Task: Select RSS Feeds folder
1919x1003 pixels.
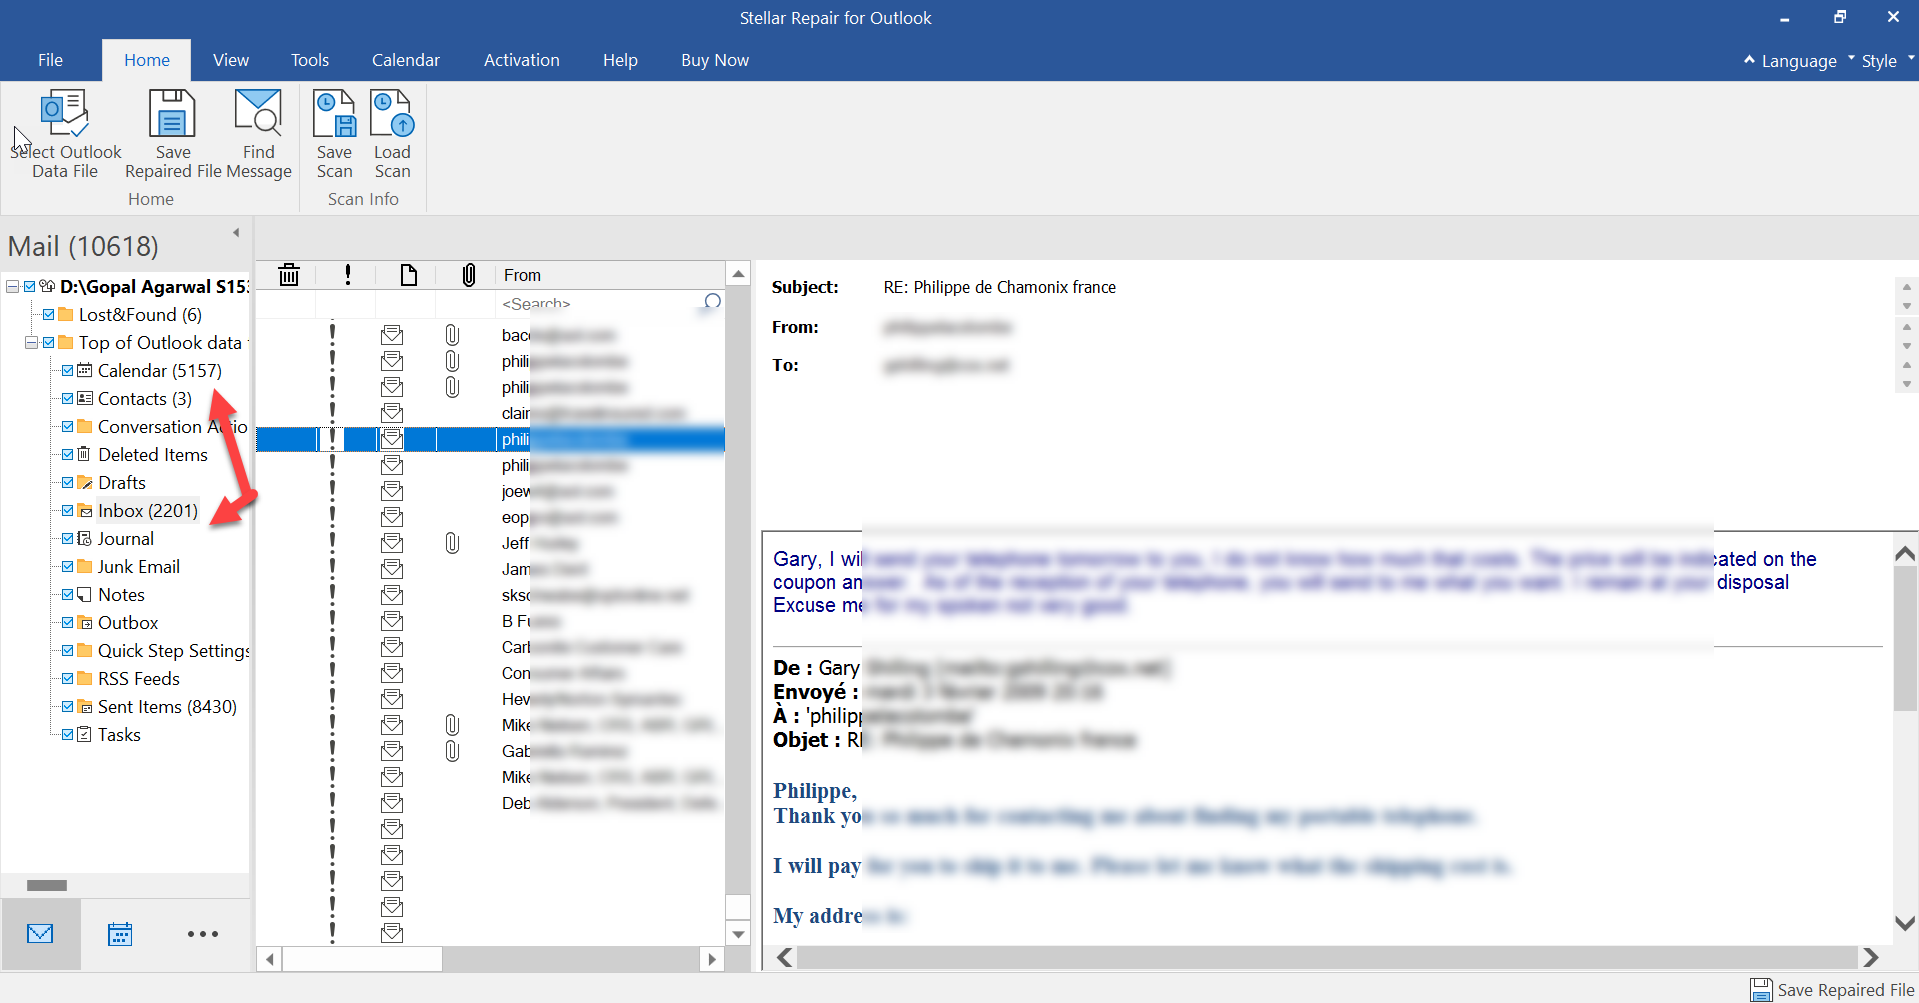Action: 139,678
